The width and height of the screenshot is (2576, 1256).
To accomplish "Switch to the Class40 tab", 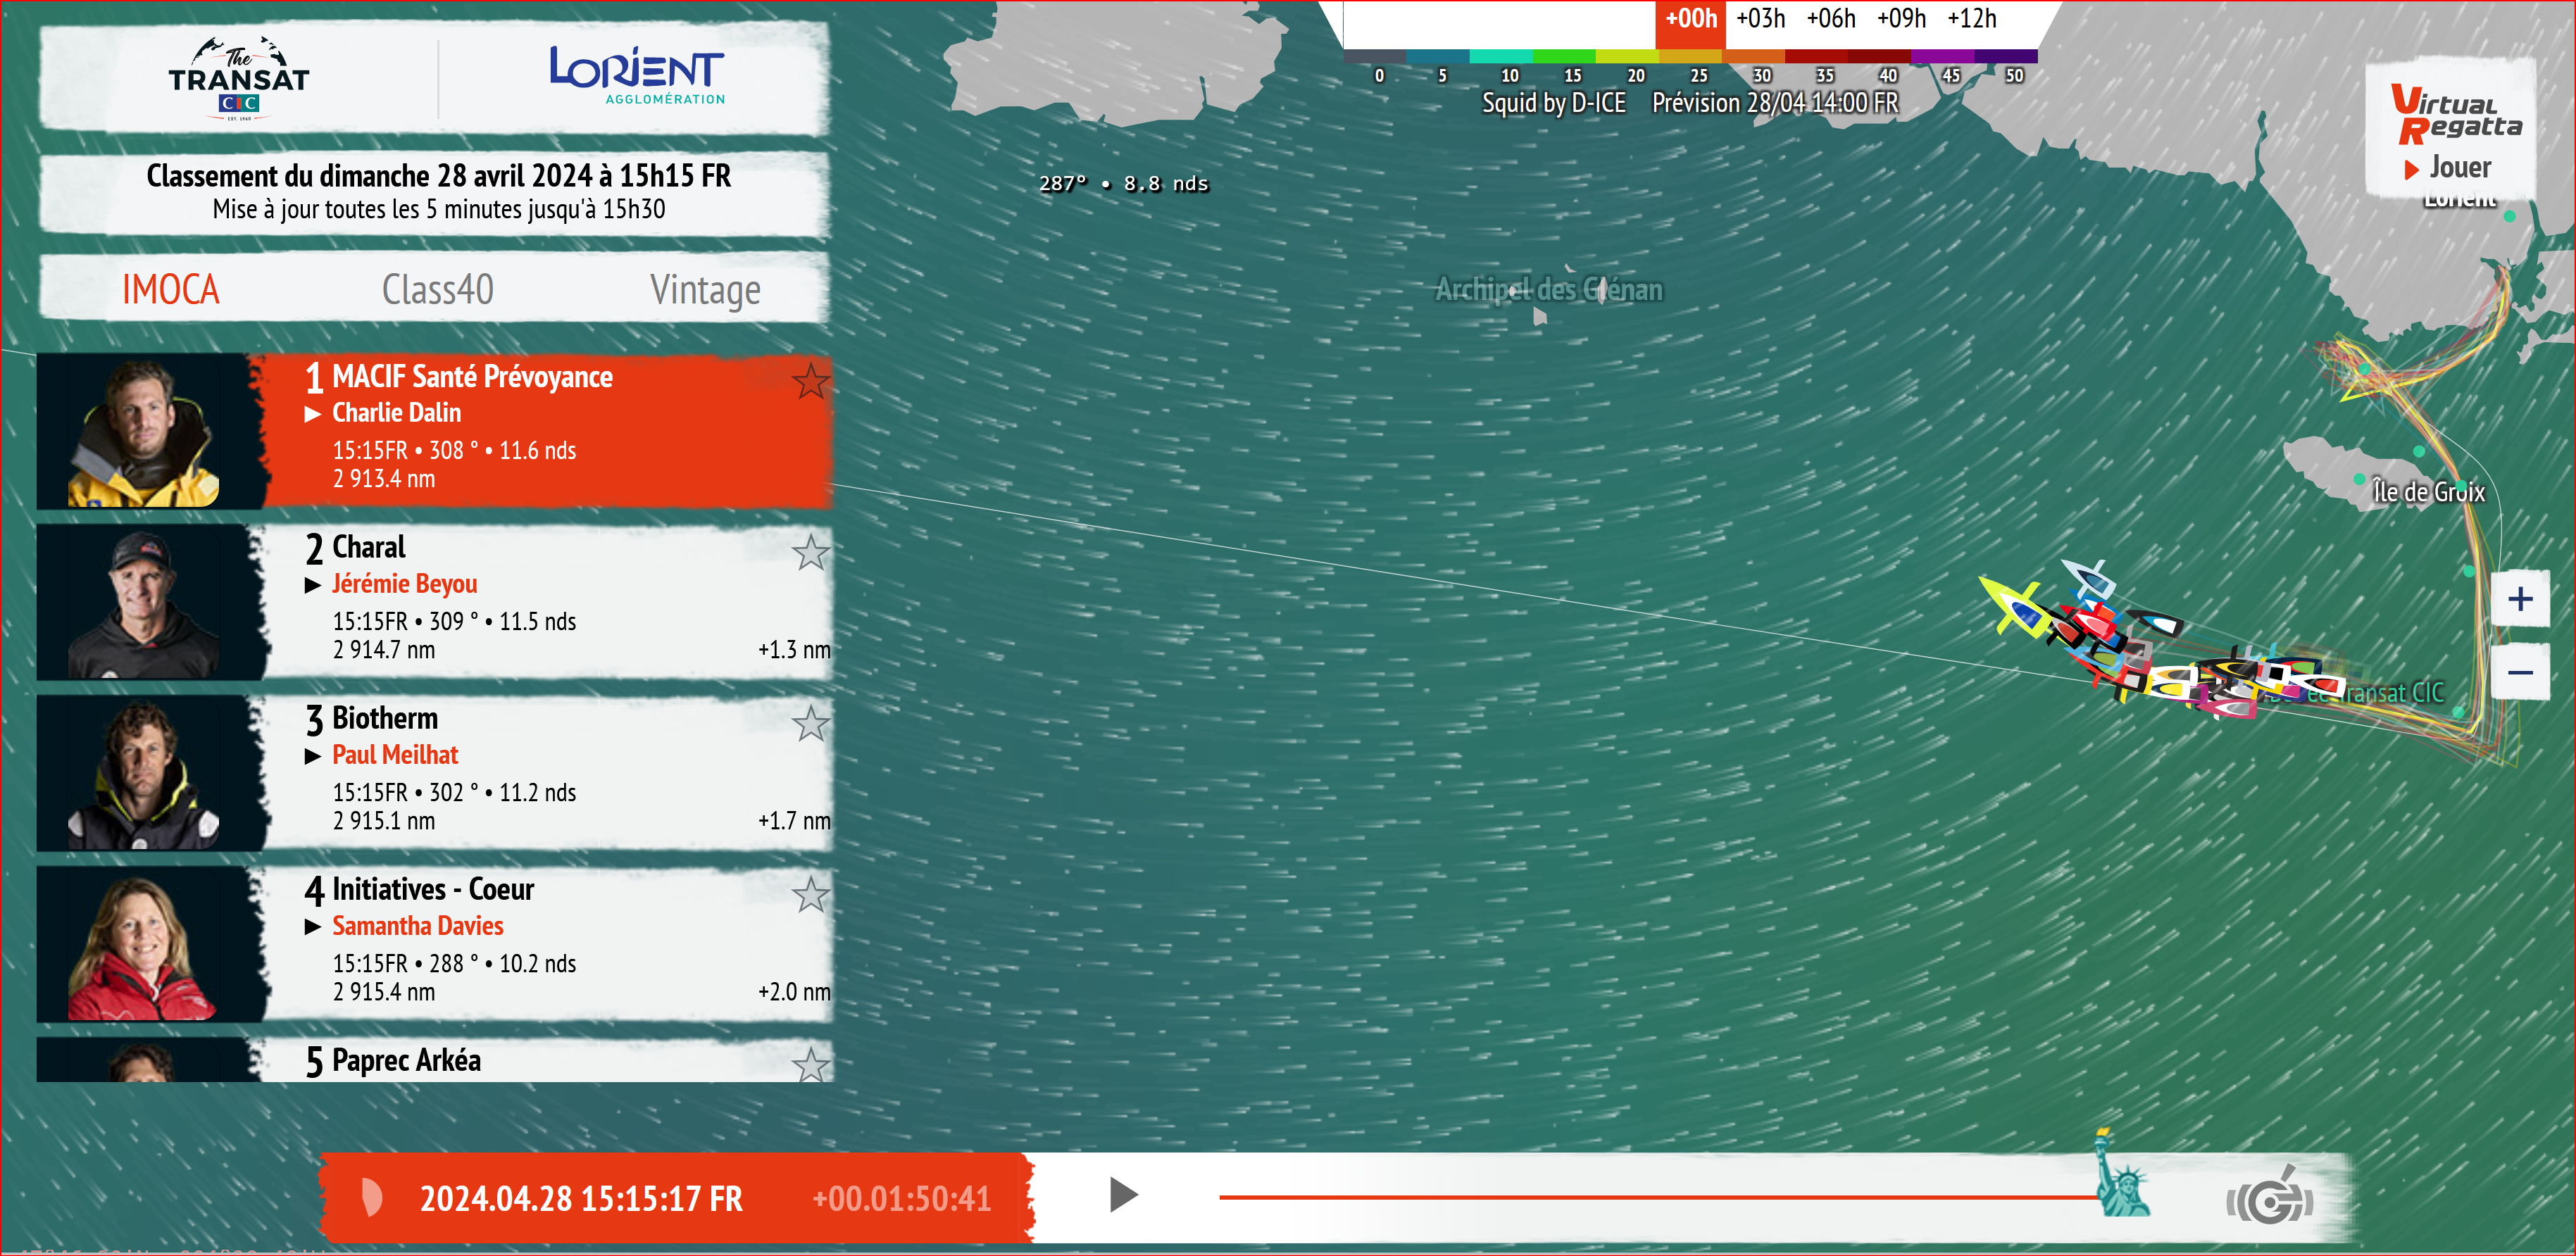I will tap(438, 290).
